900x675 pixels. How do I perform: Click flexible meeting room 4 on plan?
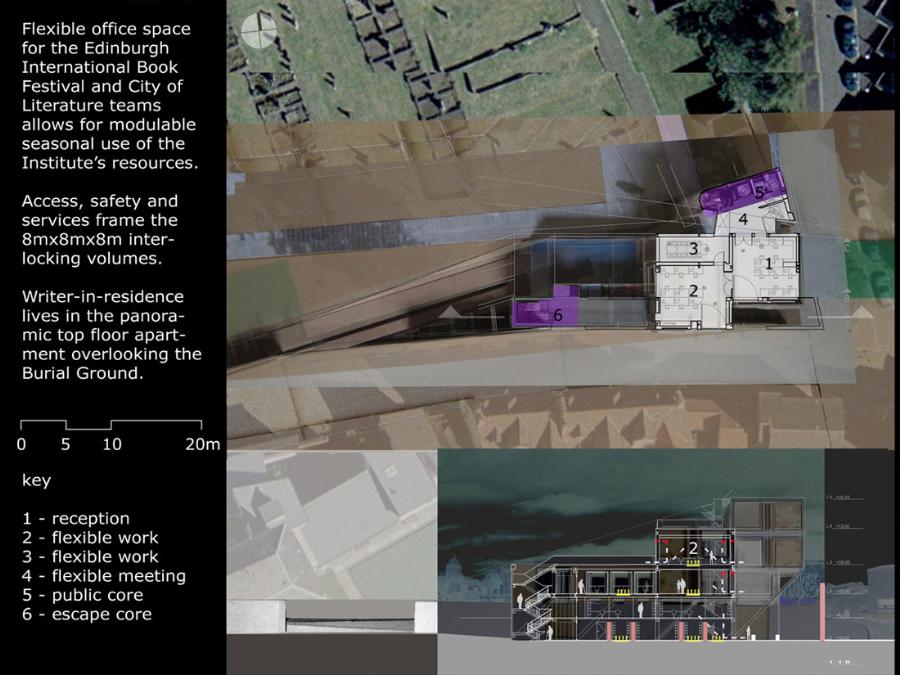743,218
